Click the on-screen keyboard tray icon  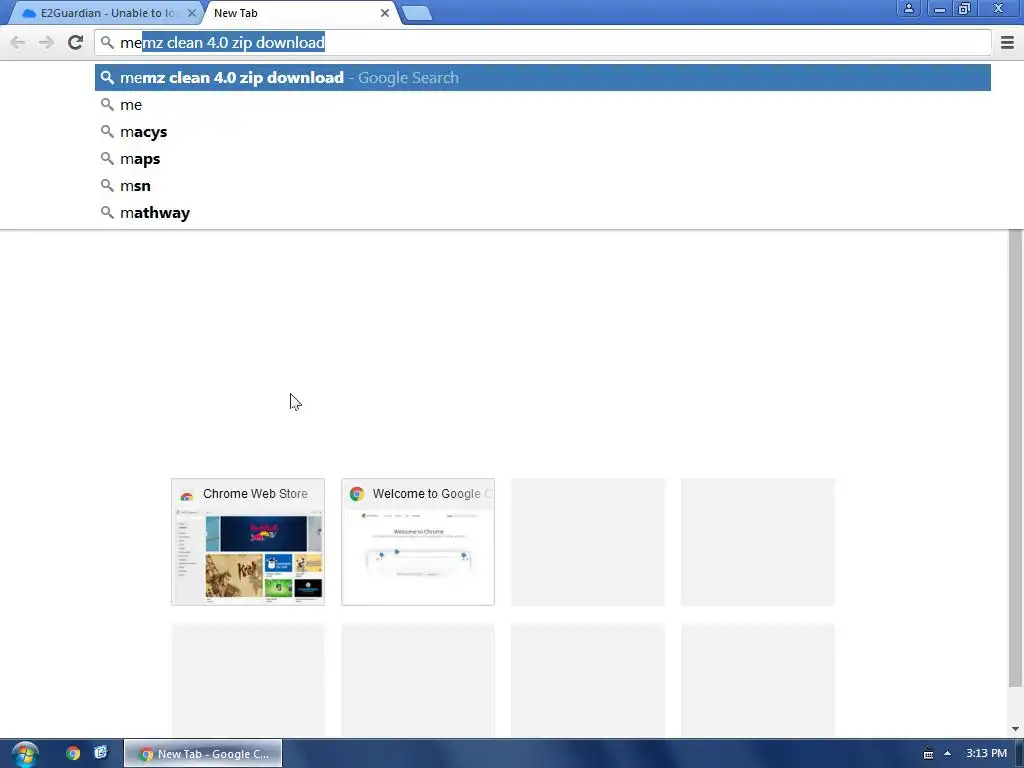pyautogui.click(x=928, y=754)
